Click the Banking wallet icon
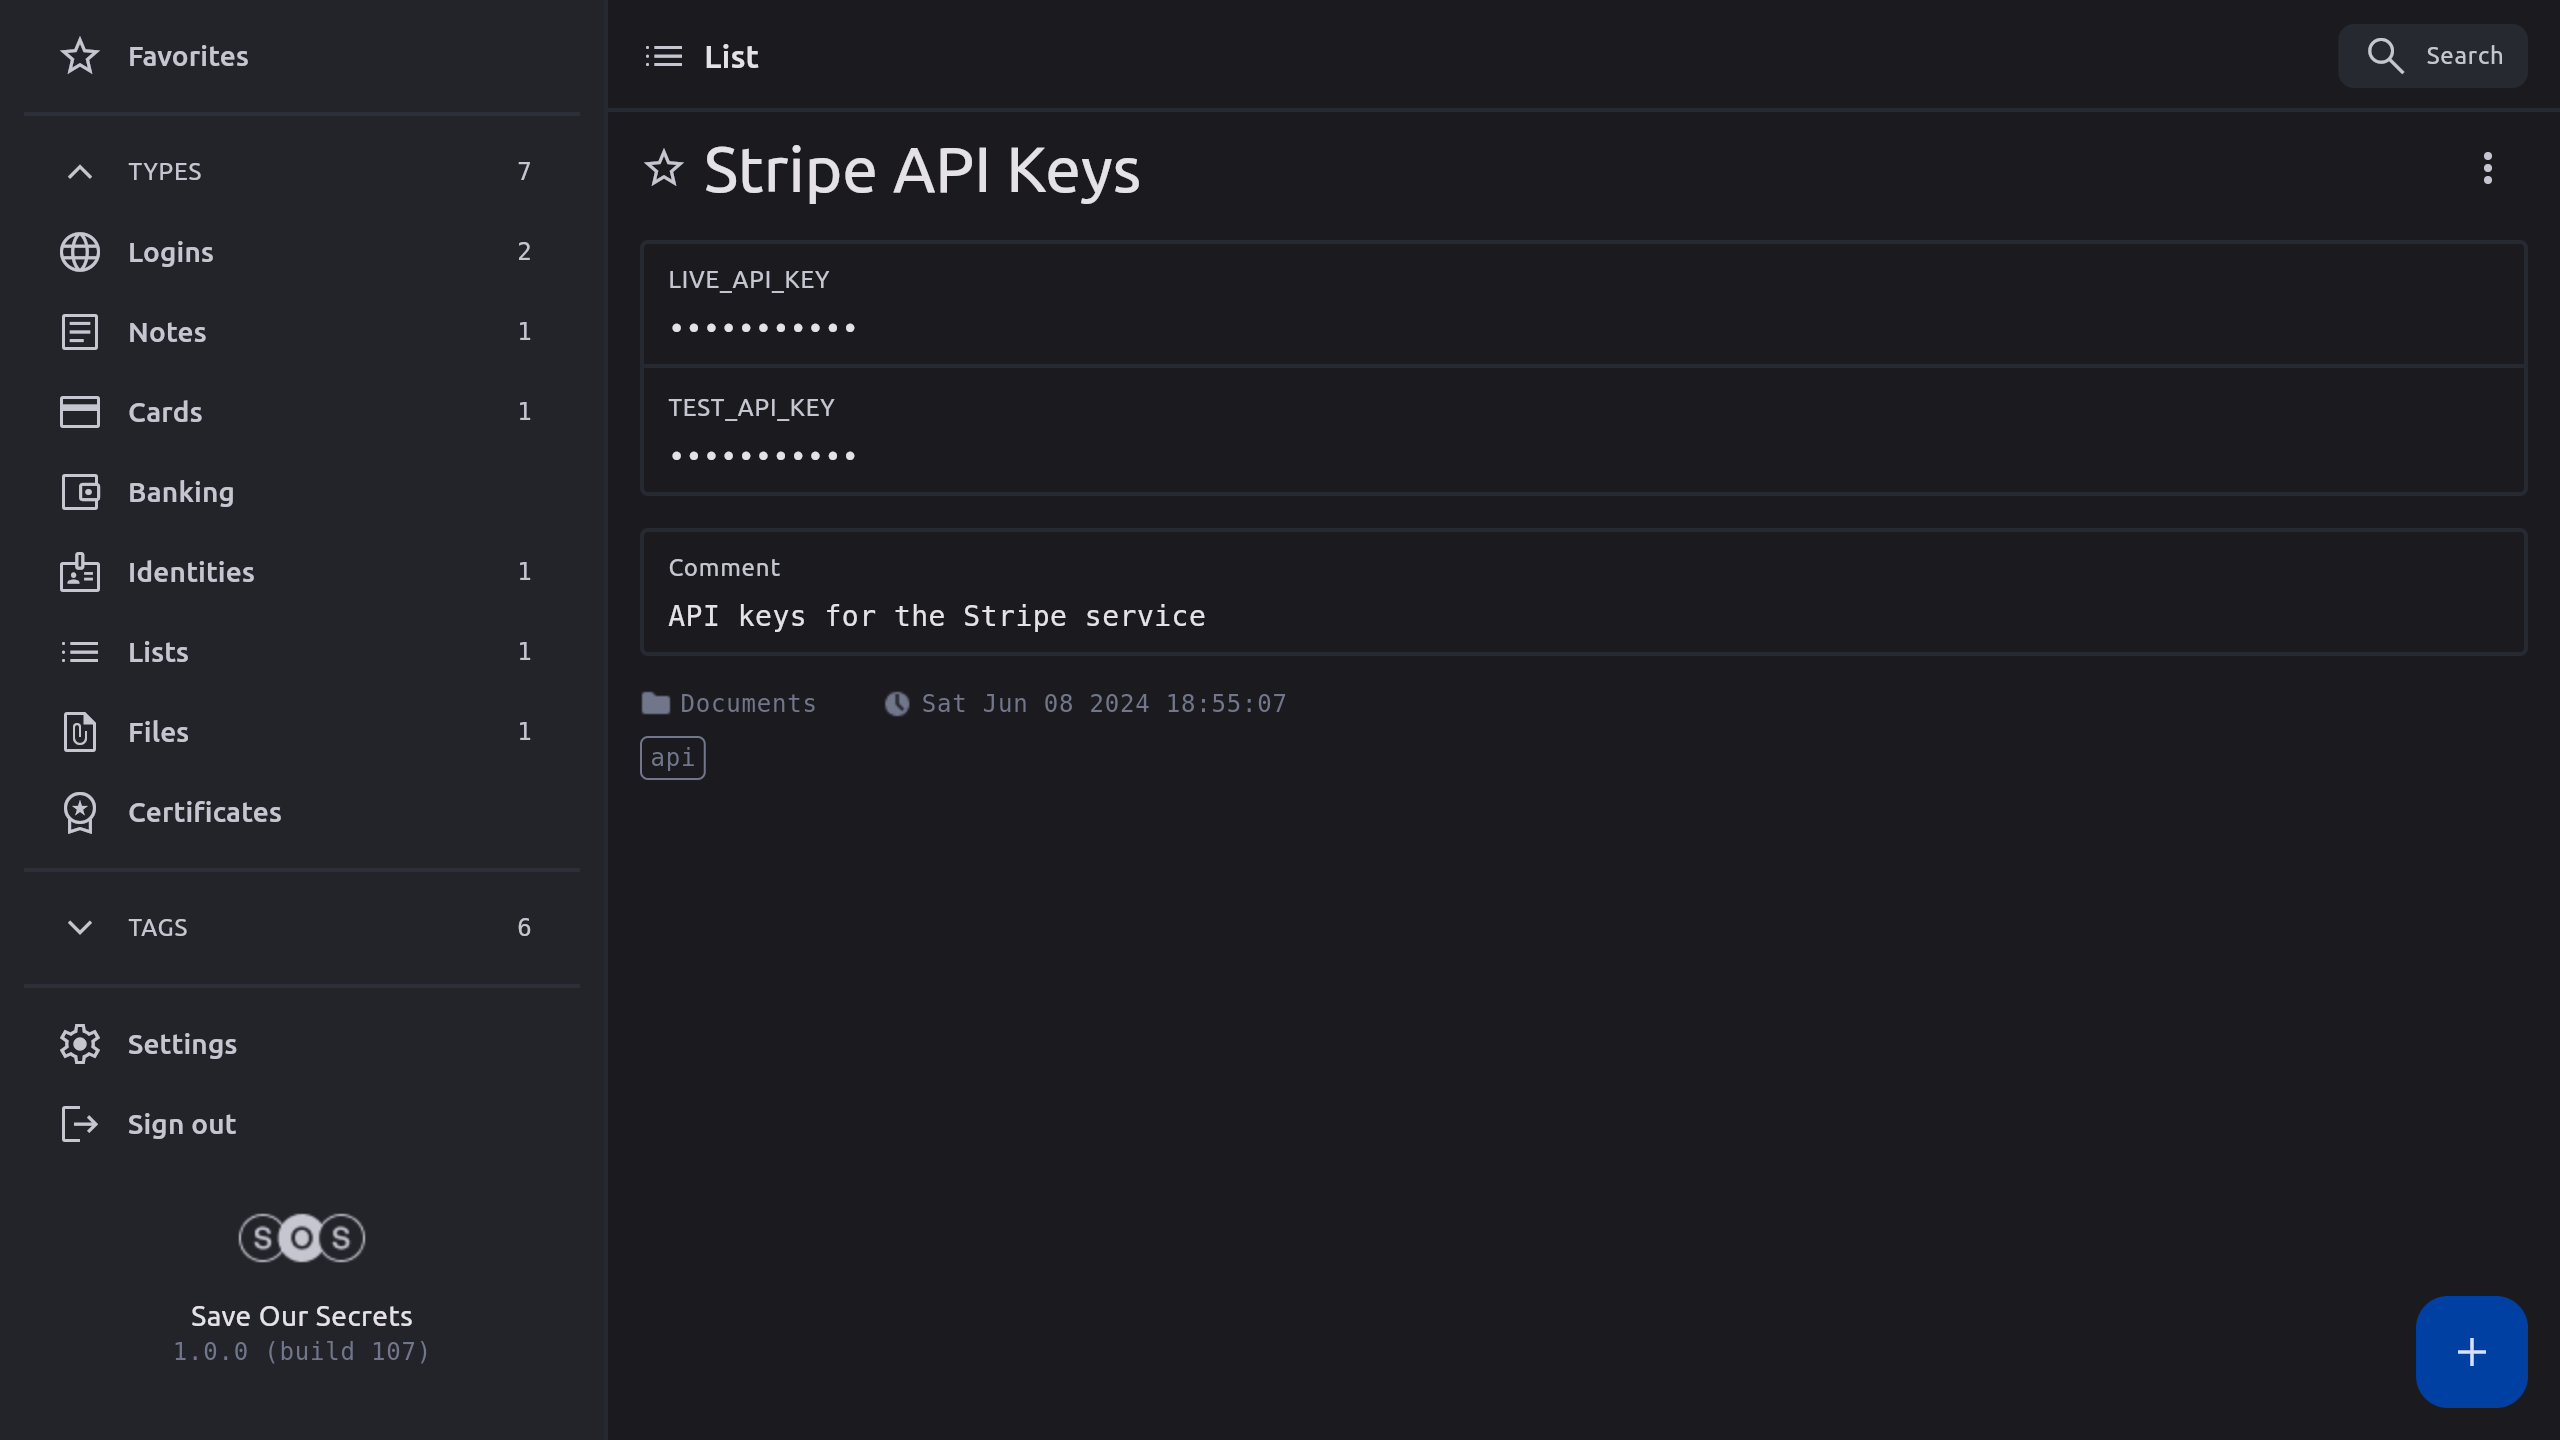The image size is (2560, 1440). point(80,492)
